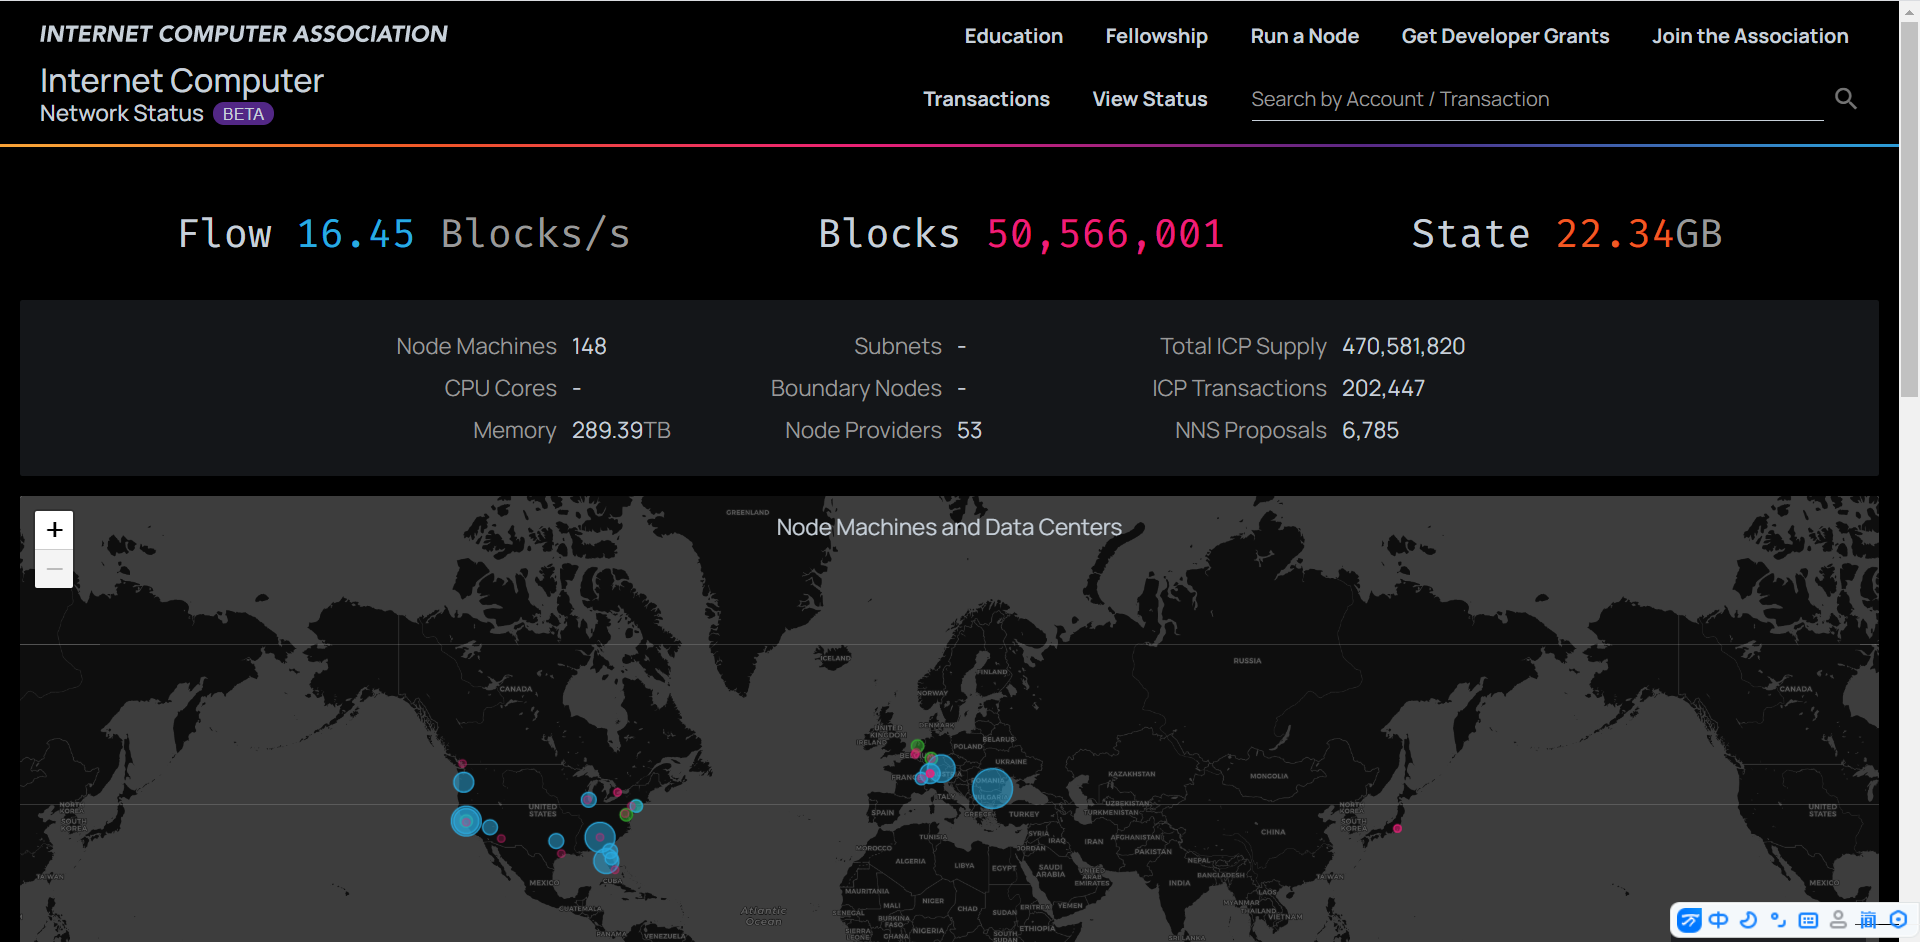Click the Boundary Nodes label

856,388
